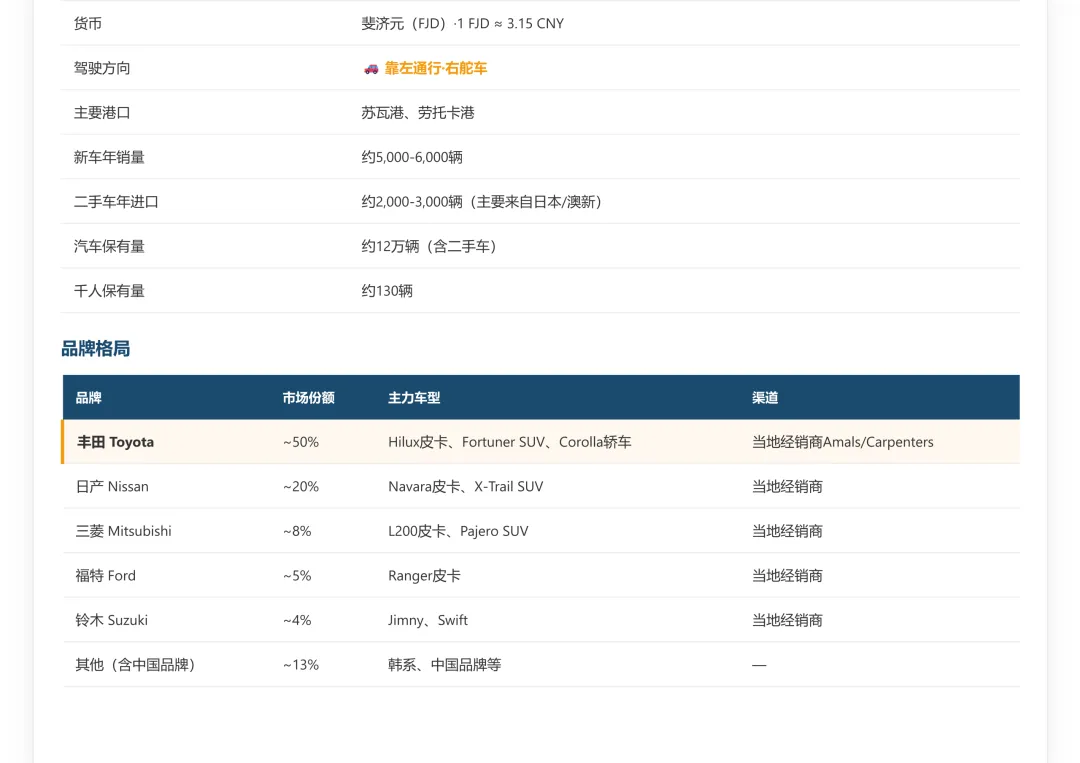Click the 千人保有量 label
1080x763 pixels.
coord(109,291)
